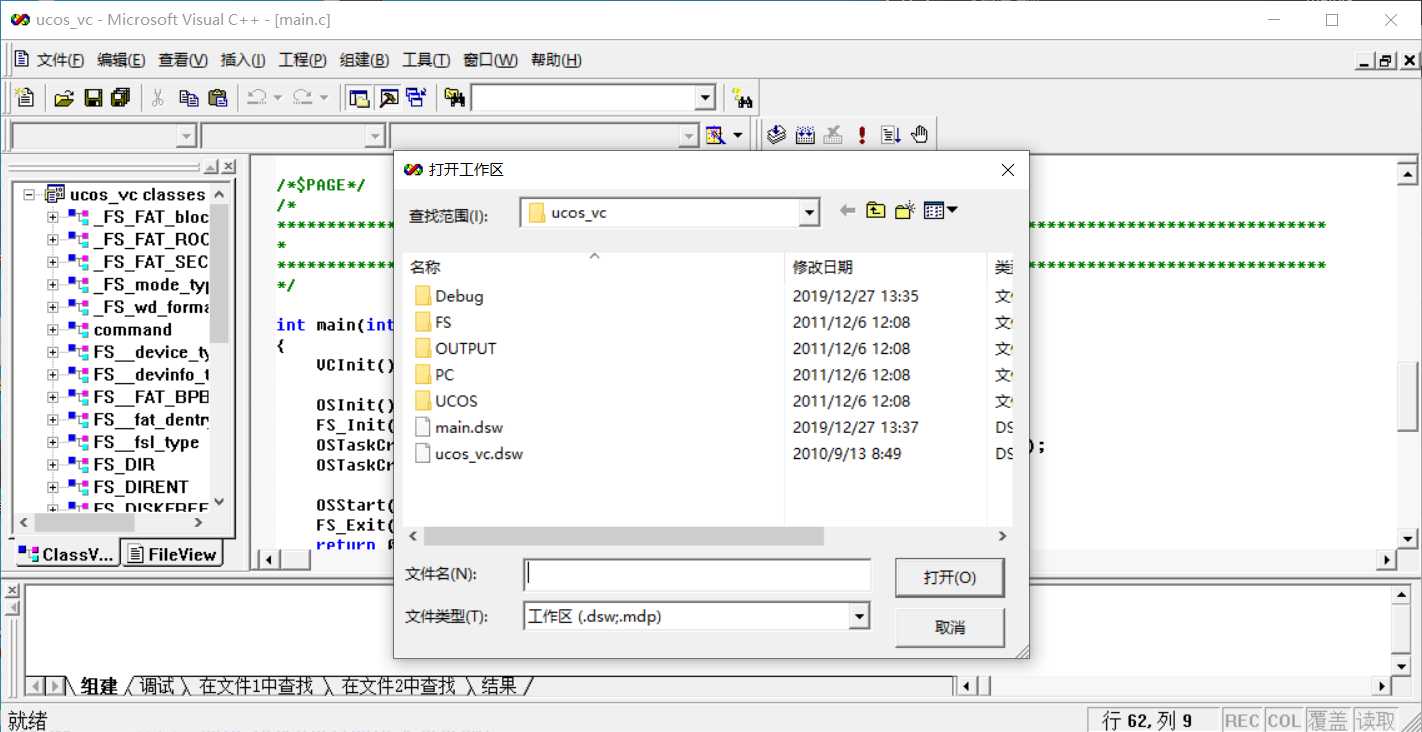The height and width of the screenshot is (732, 1422).
Task: Open the 帮助(H) menu
Action: [x=556, y=60]
